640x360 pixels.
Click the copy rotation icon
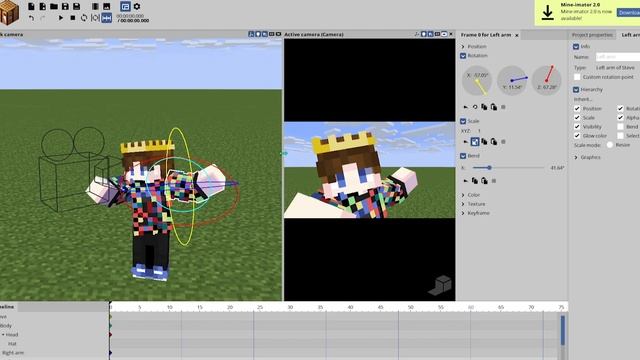tap(484, 107)
